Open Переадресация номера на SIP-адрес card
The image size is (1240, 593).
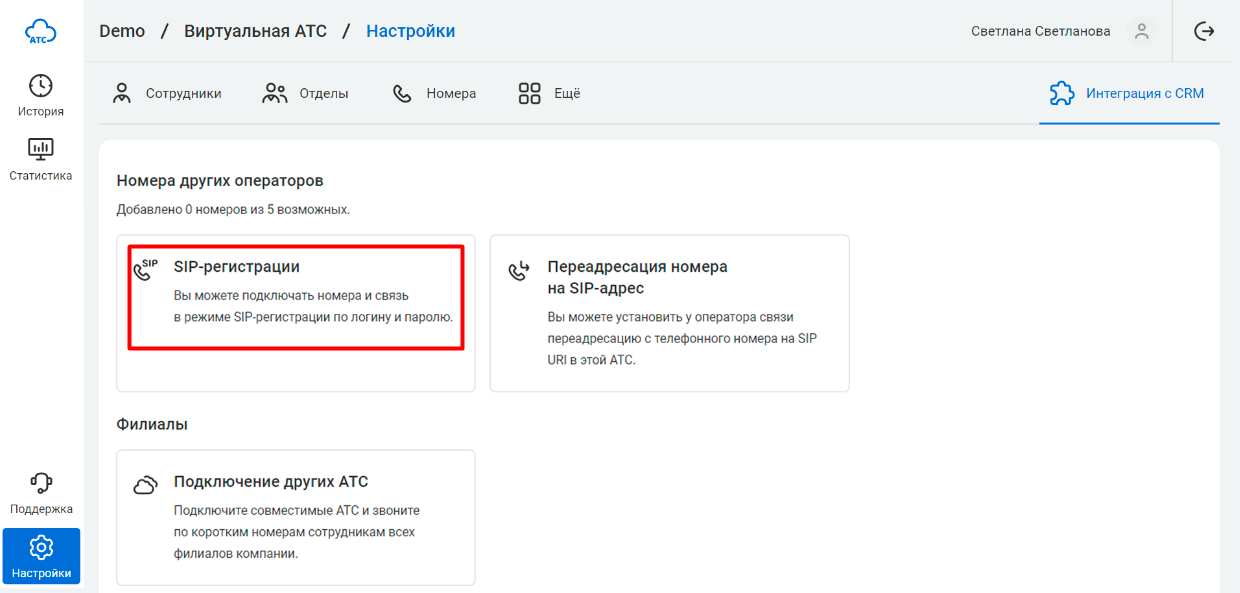point(669,313)
